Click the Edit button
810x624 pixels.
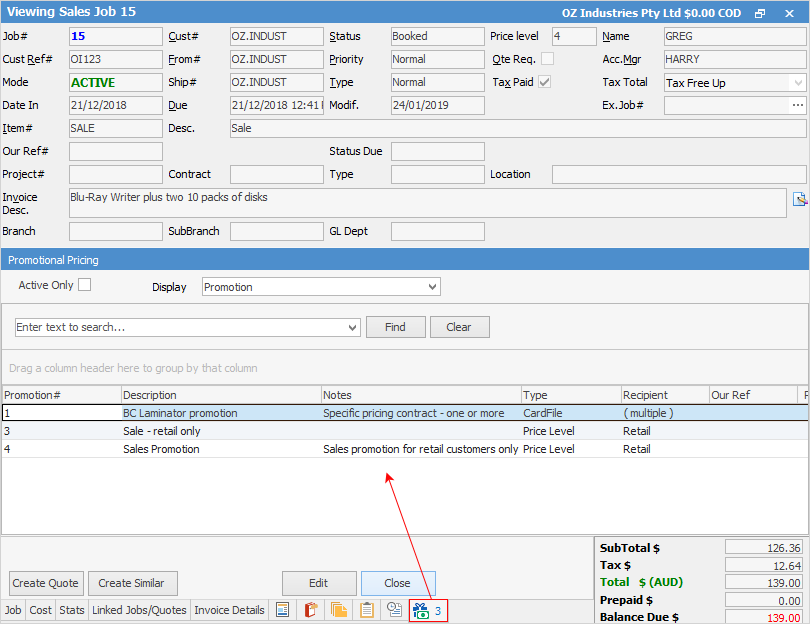tap(319, 583)
